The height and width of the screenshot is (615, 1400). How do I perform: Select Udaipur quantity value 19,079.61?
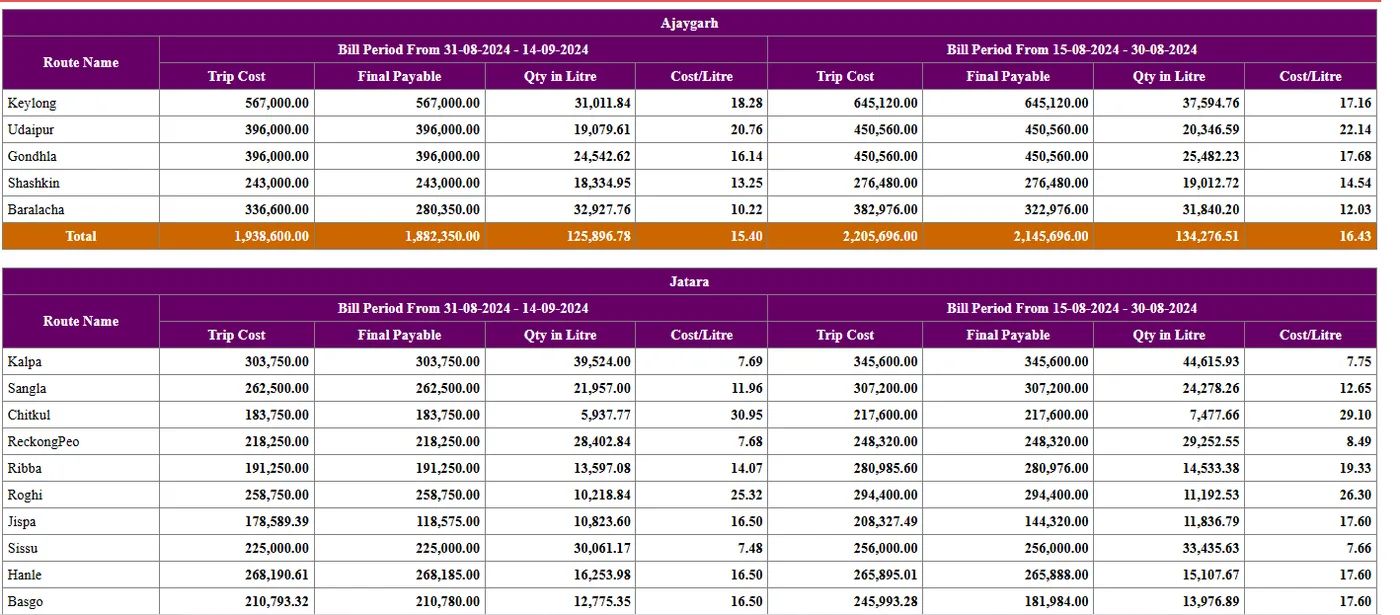point(603,130)
